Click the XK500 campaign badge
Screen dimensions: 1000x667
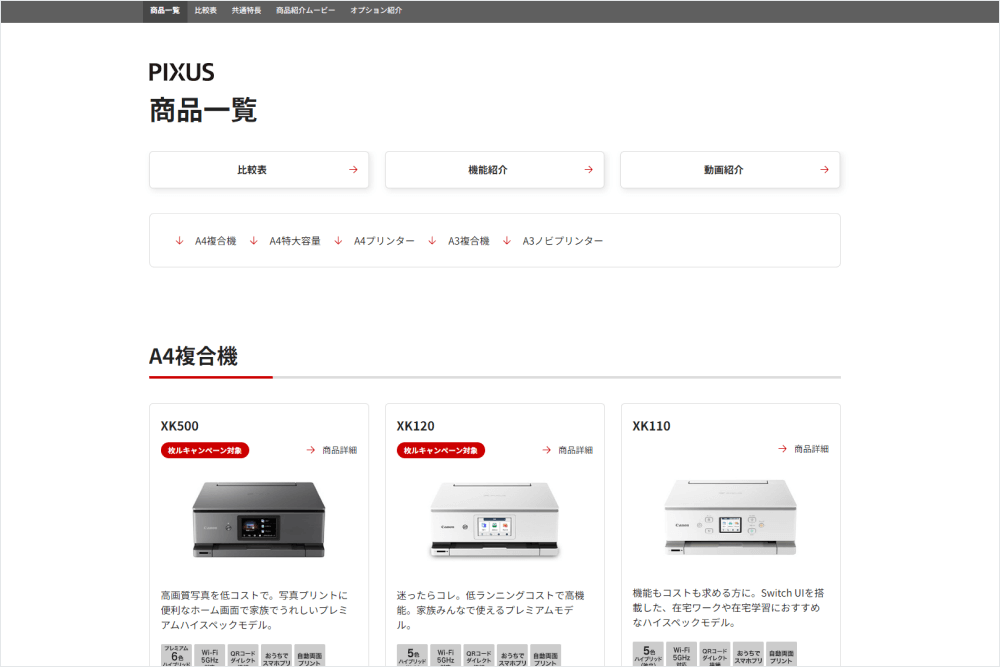(x=205, y=450)
